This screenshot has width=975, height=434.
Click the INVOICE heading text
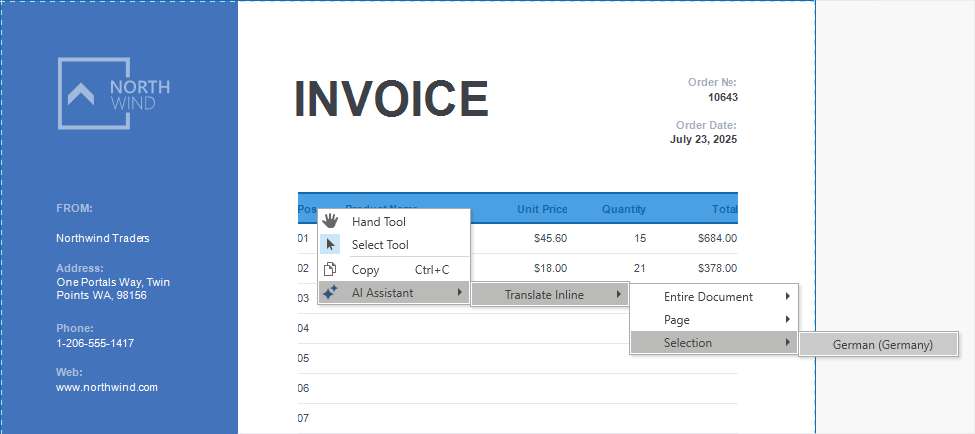click(391, 98)
